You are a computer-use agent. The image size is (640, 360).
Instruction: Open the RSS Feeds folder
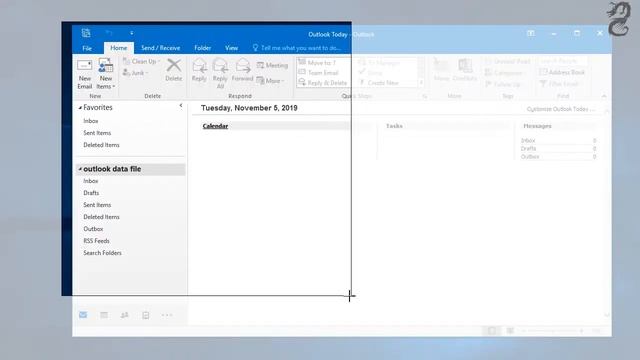coord(96,241)
